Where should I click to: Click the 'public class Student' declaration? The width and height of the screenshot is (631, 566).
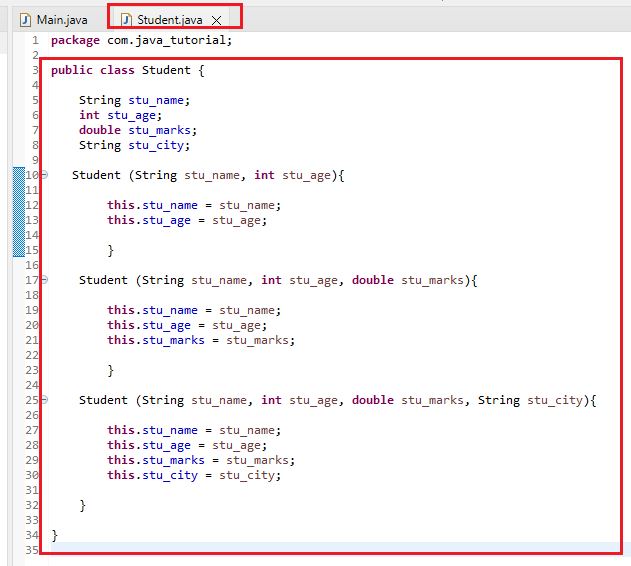click(128, 70)
